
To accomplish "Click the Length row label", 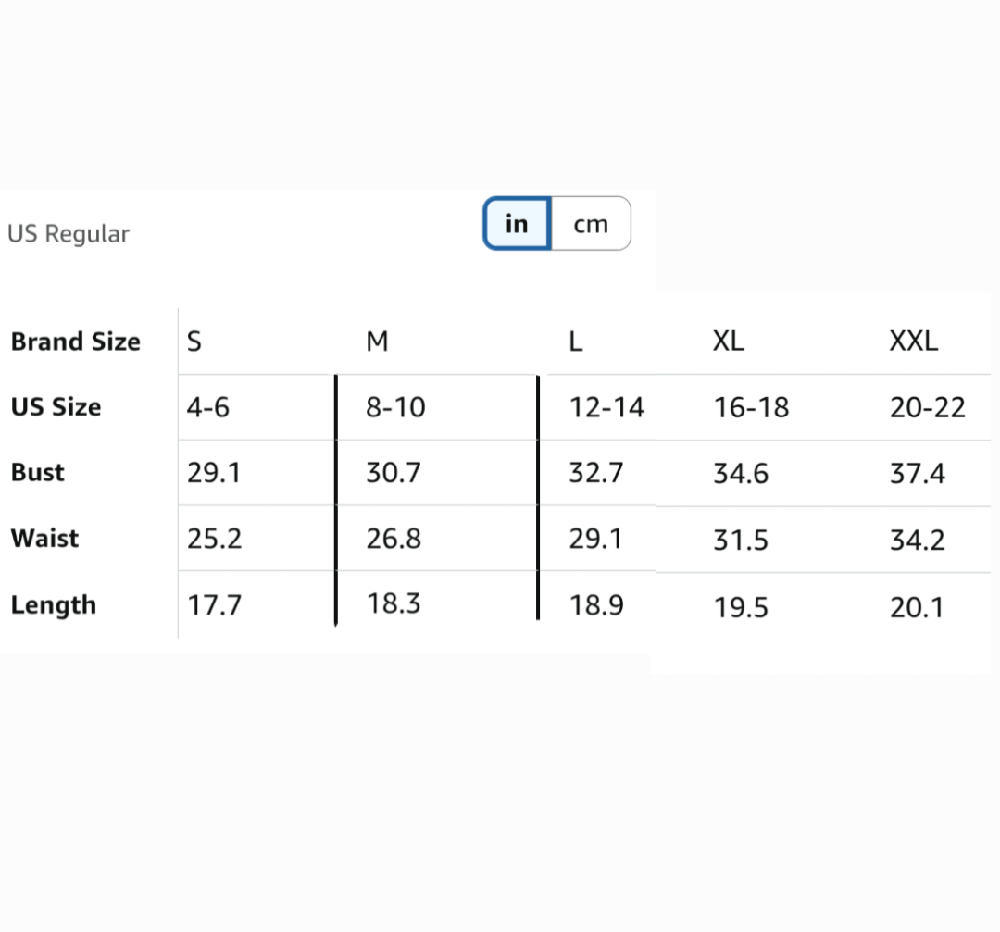I will 53,605.
